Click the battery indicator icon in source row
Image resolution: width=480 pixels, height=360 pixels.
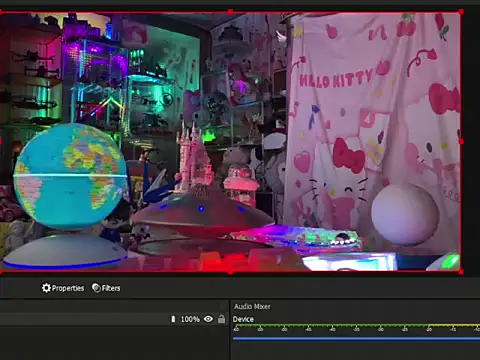(x=173, y=319)
